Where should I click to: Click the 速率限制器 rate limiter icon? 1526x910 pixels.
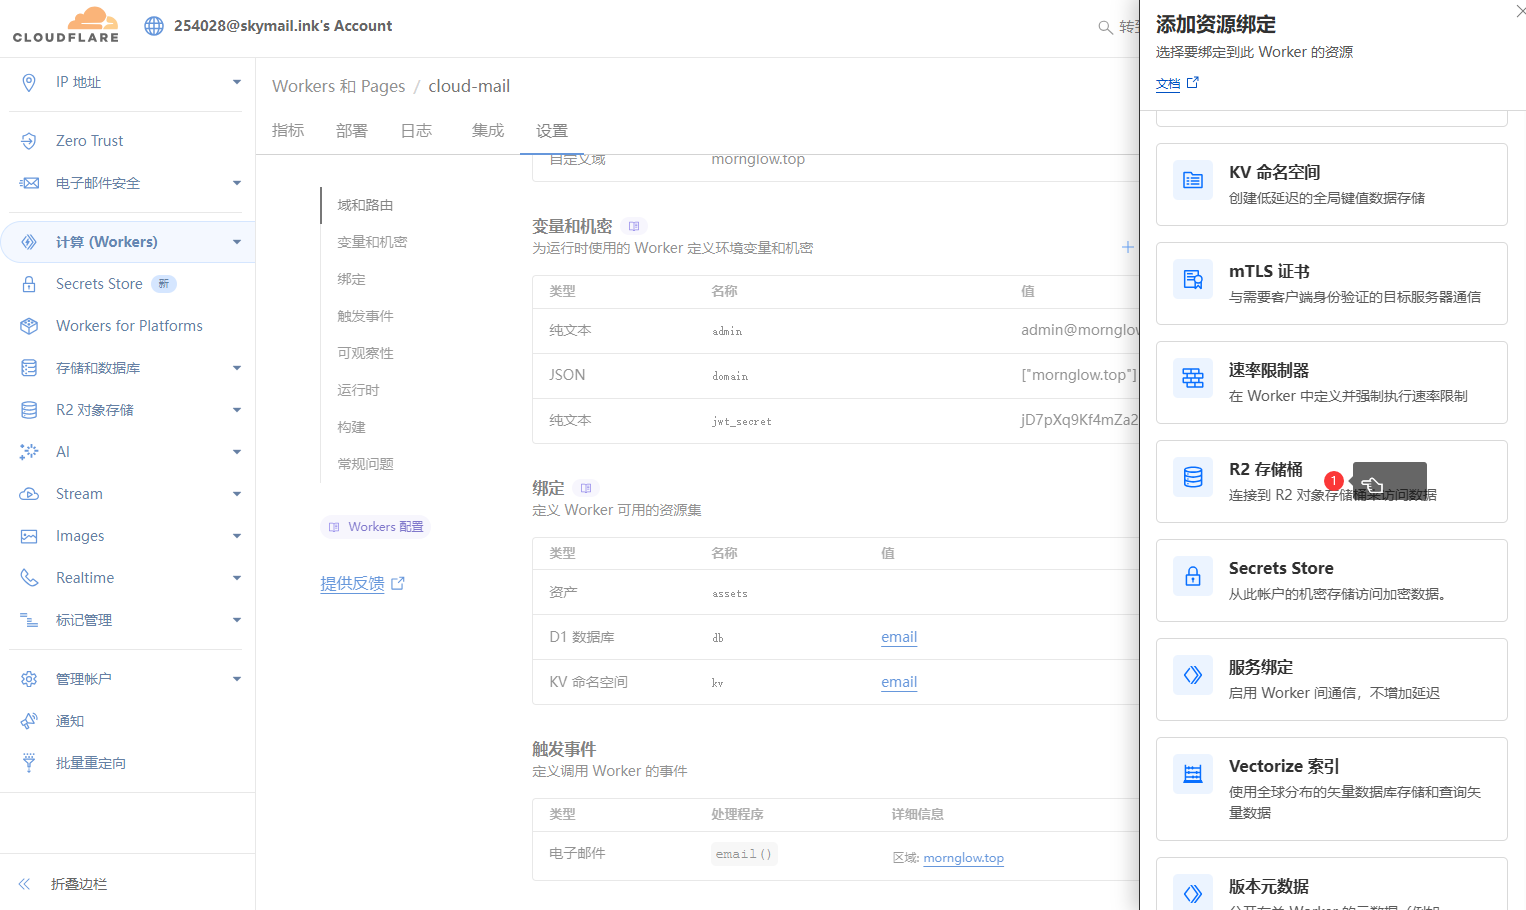click(x=1193, y=379)
